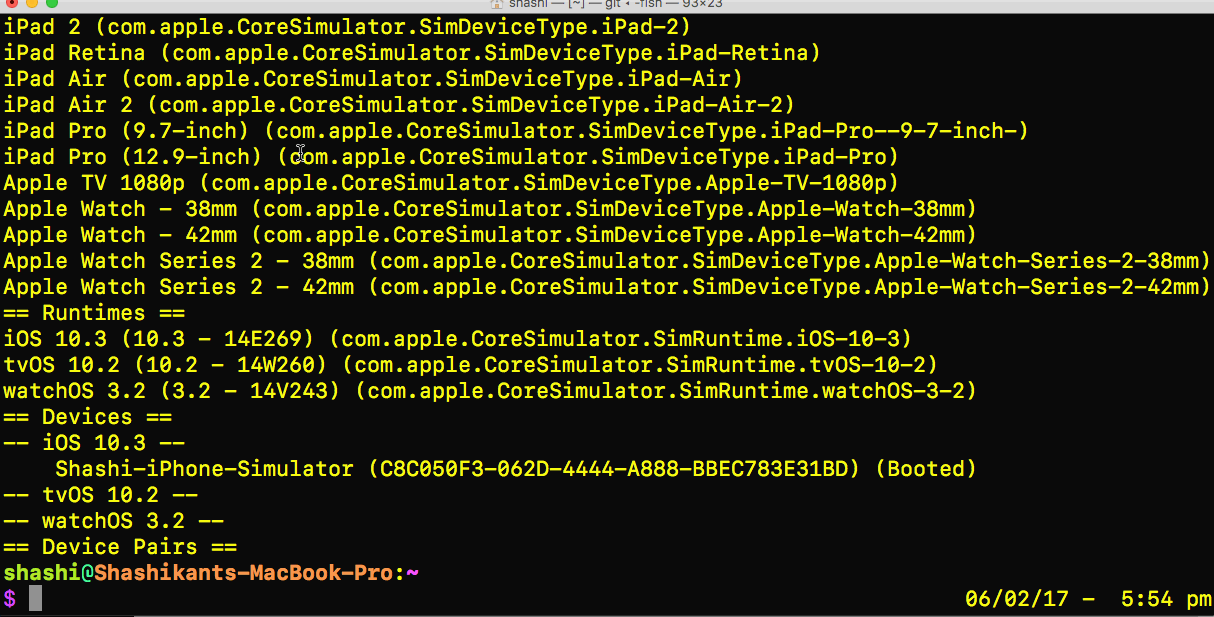Click the time '5:54 pm' in right prompt

(1165, 599)
